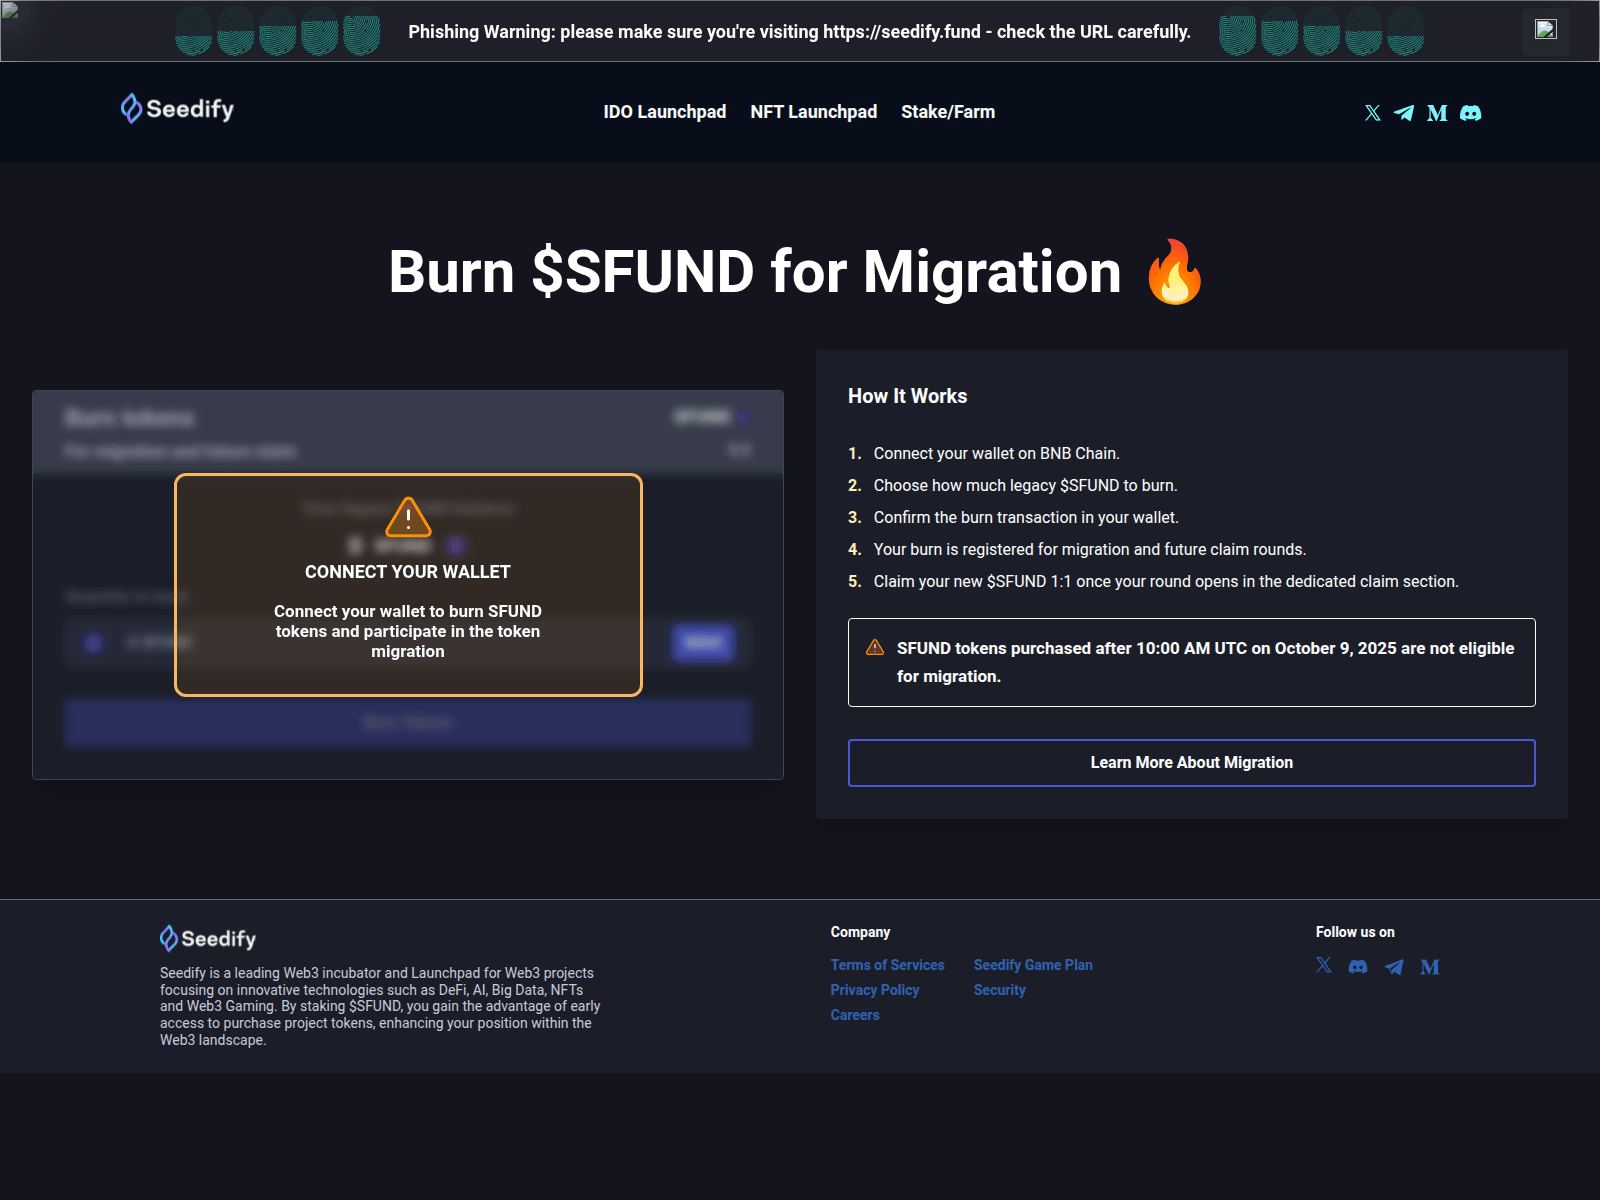Click step 'Confirm the burn transaction in your wallet.'
This screenshot has width=1600, height=1200.
coord(1026,517)
